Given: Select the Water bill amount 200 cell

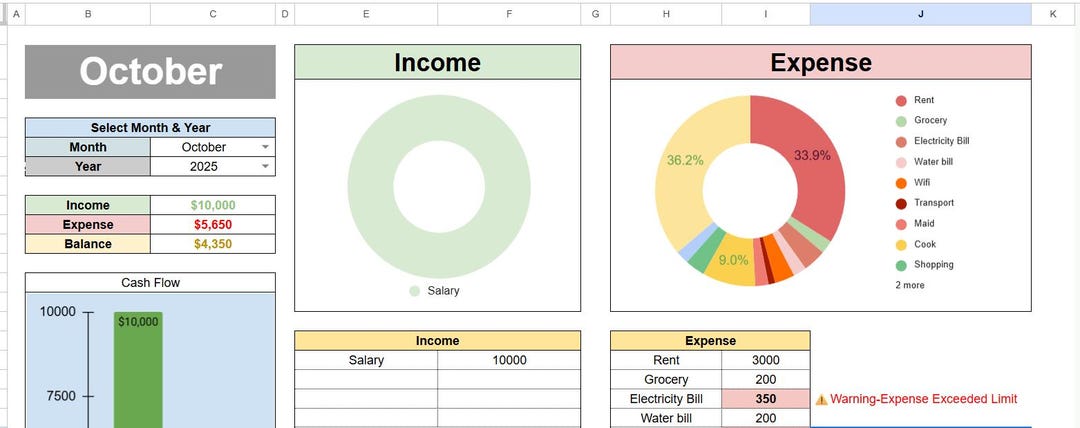Looking at the screenshot, I should [x=766, y=418].
